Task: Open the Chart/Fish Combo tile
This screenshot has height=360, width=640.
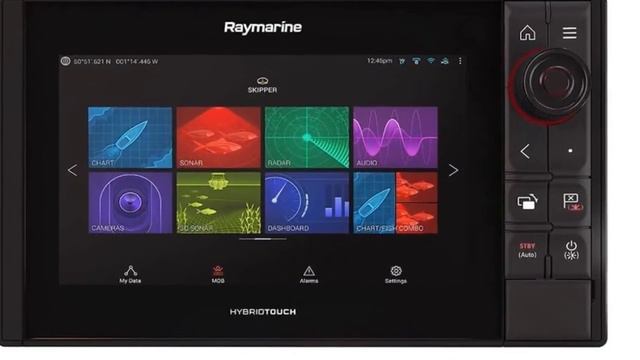Action: (x=396, y=203)
